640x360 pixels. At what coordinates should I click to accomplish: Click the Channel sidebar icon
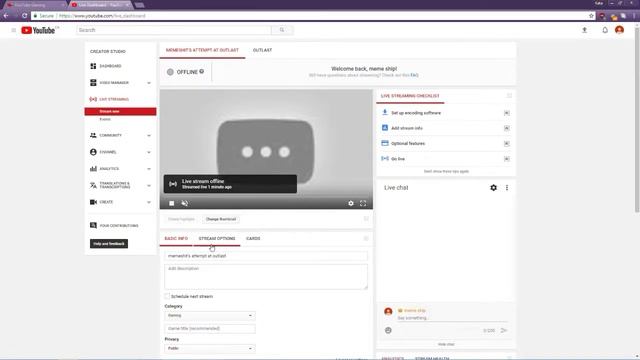pyautogui.click(x=93, y=152)
